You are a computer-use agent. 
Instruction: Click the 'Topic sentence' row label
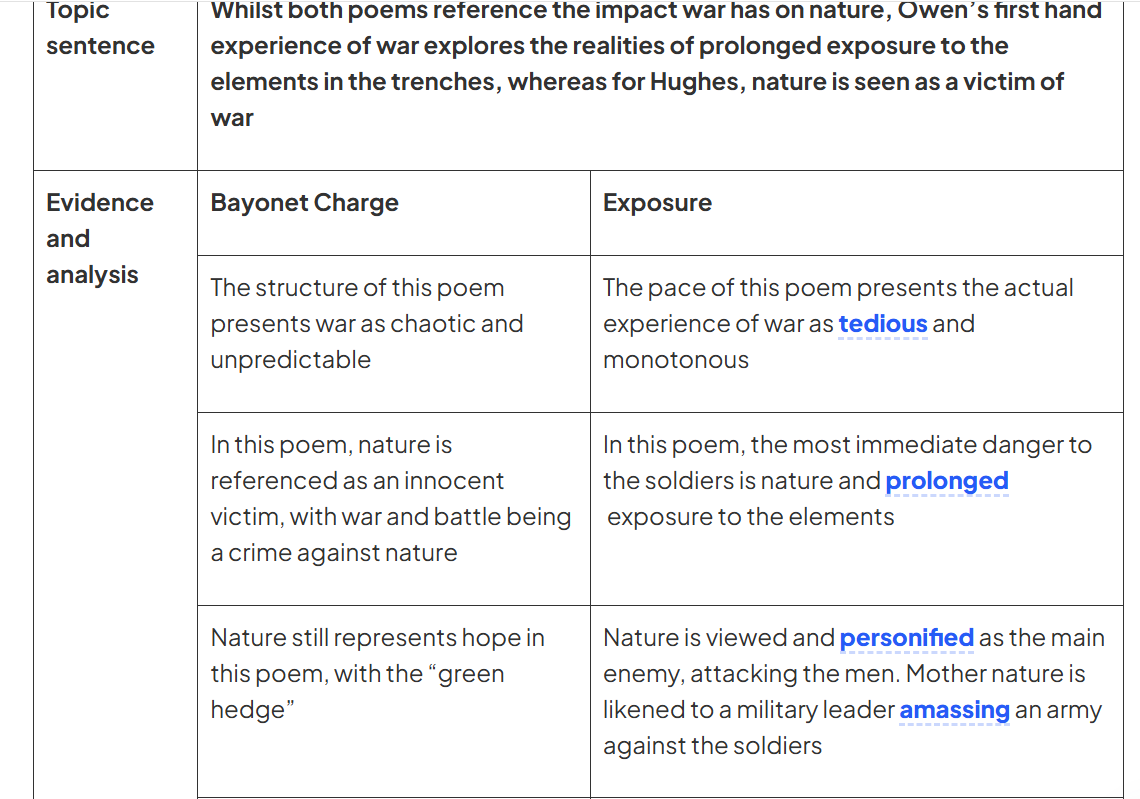click(x=100, y=28)
